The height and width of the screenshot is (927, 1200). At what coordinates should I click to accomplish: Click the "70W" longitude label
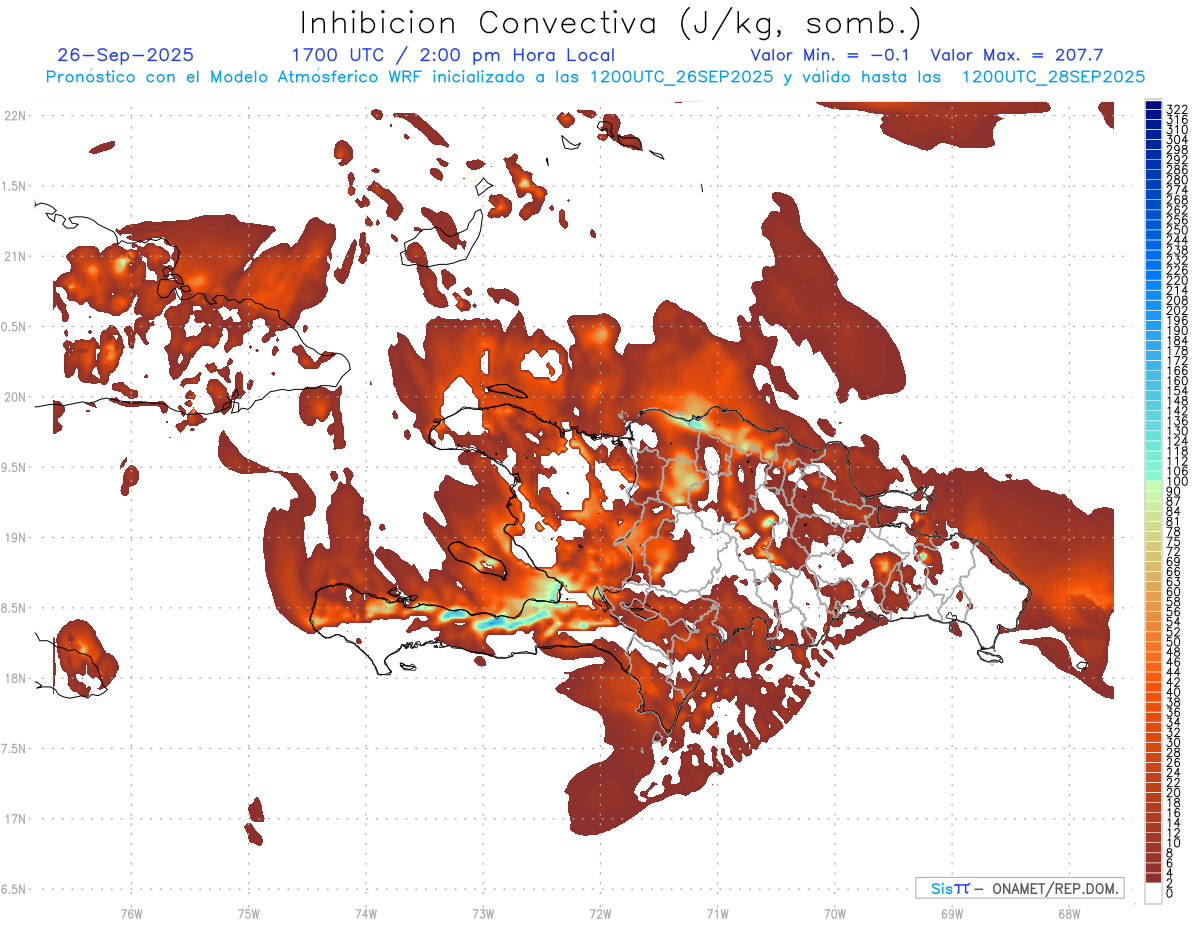click(x=834, y=914)
